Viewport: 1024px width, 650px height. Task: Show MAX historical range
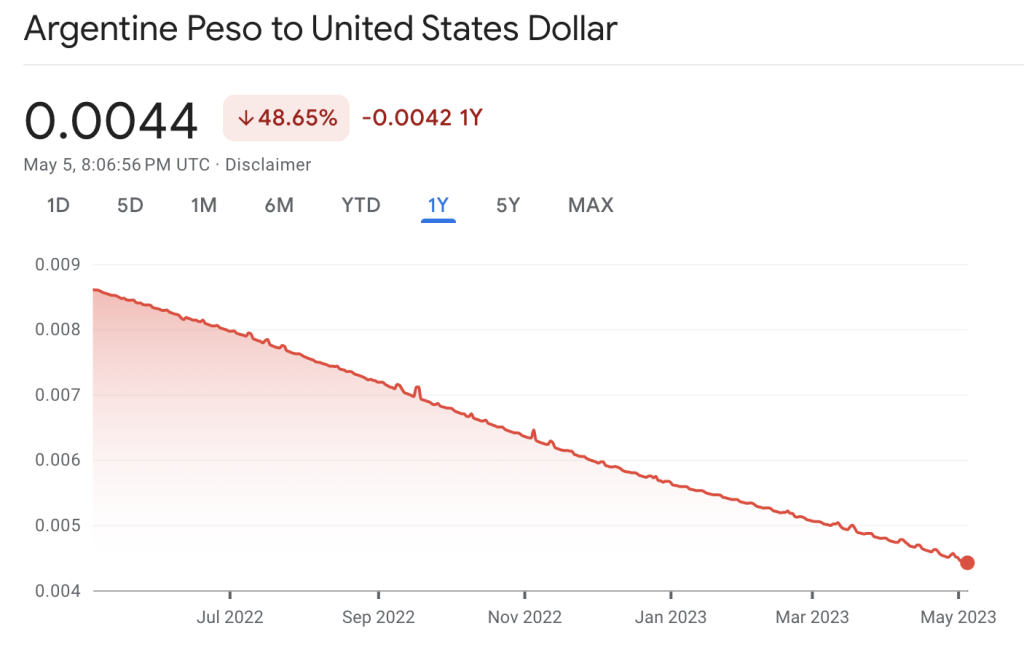590,206
